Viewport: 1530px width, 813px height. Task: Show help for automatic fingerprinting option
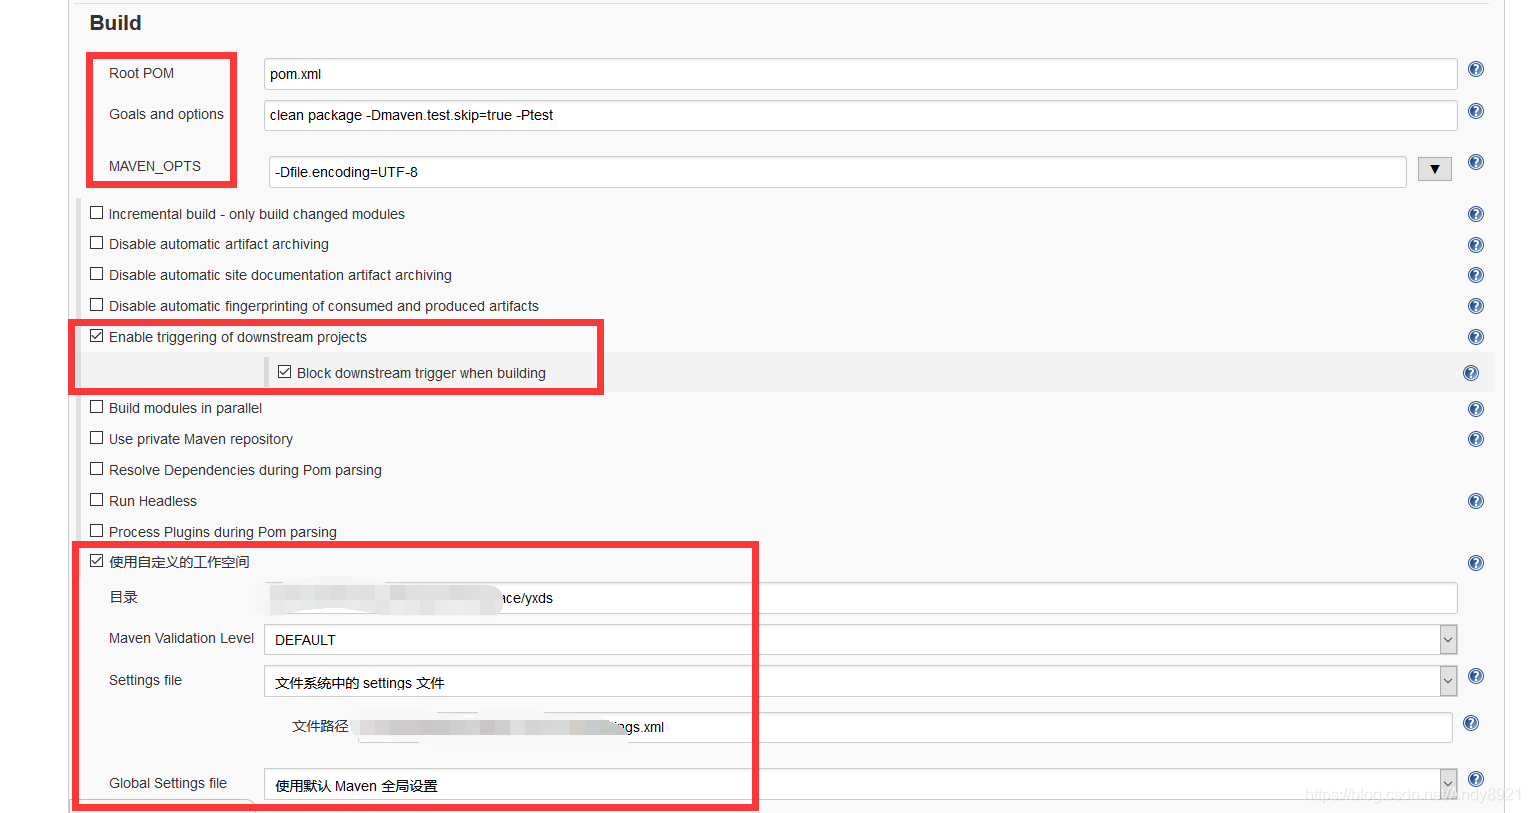pos(1475,306)
